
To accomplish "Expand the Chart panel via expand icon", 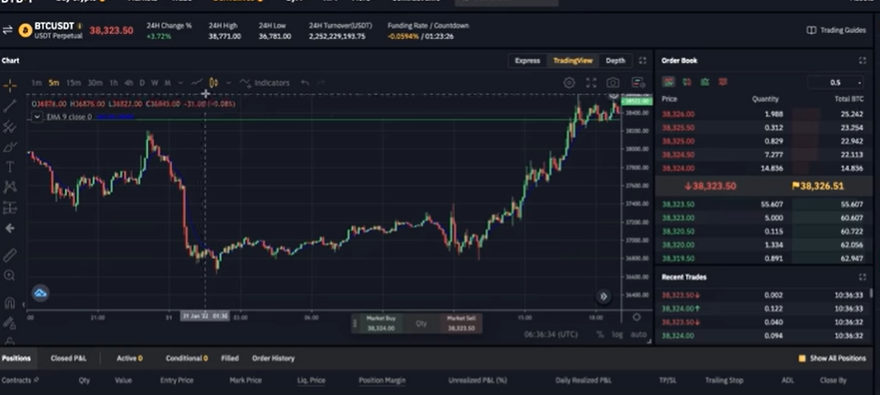I will (x=643, y=61).
